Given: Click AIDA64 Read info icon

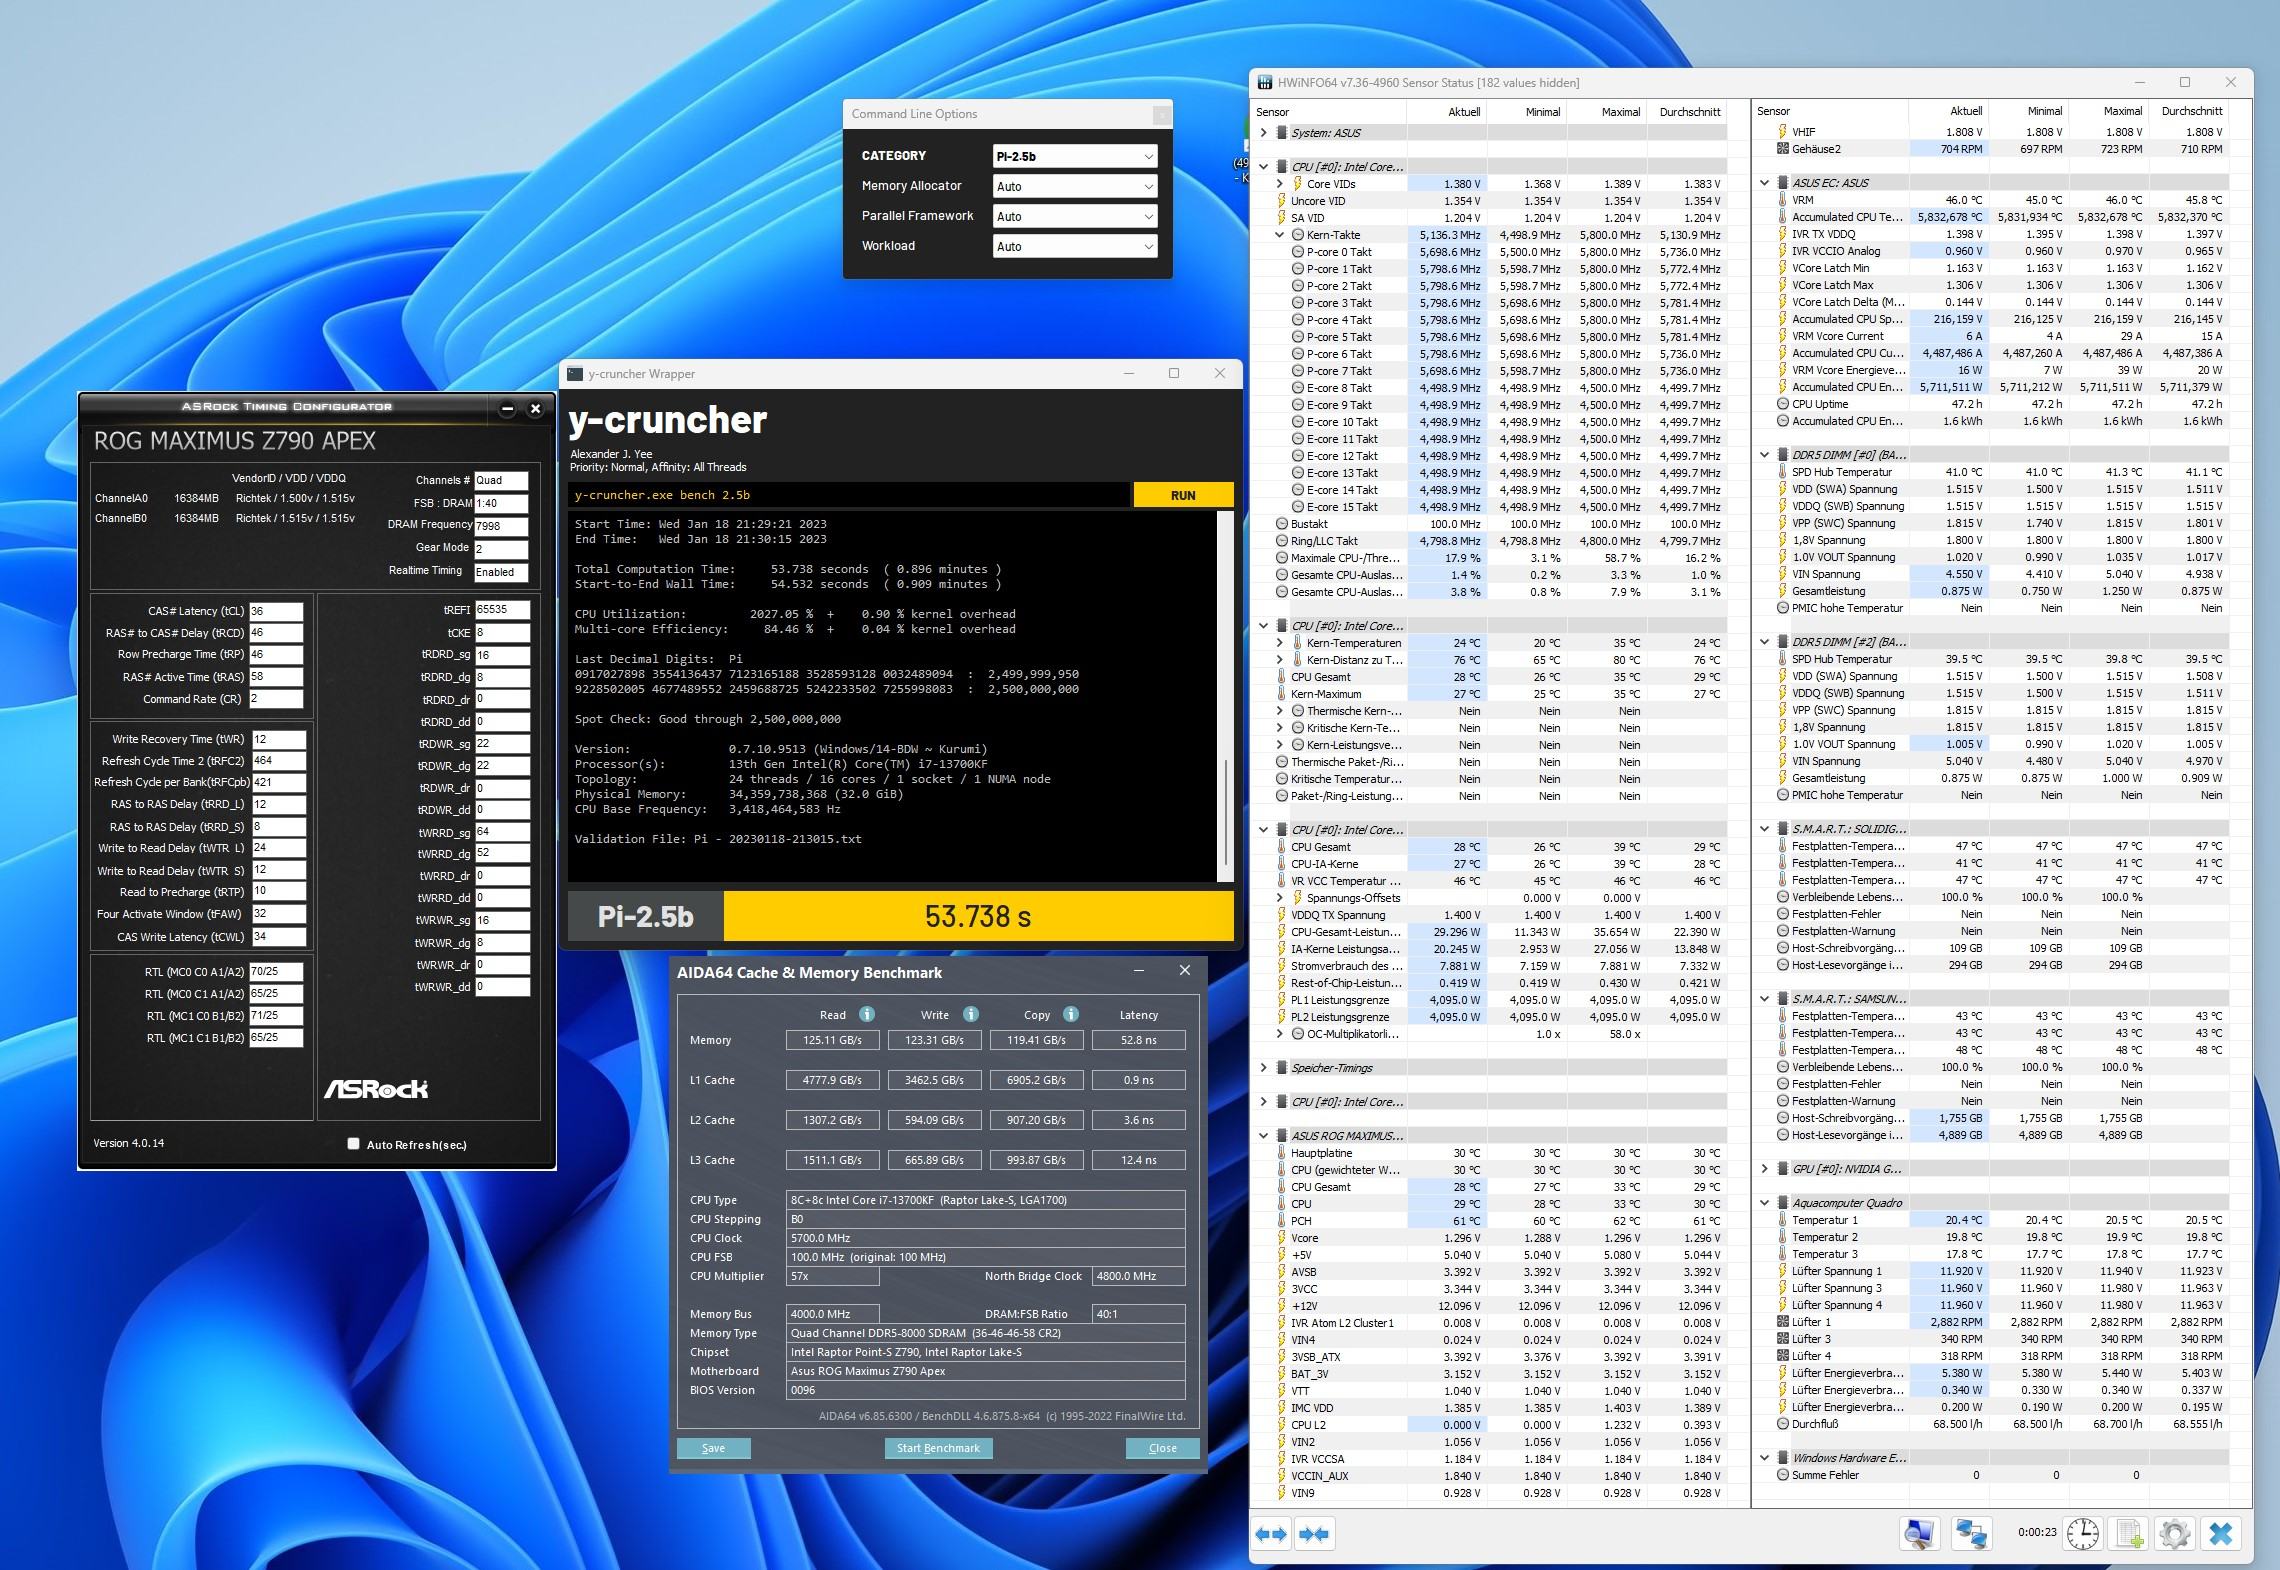Looking at the screenshot, I should tap(867, 1014).
